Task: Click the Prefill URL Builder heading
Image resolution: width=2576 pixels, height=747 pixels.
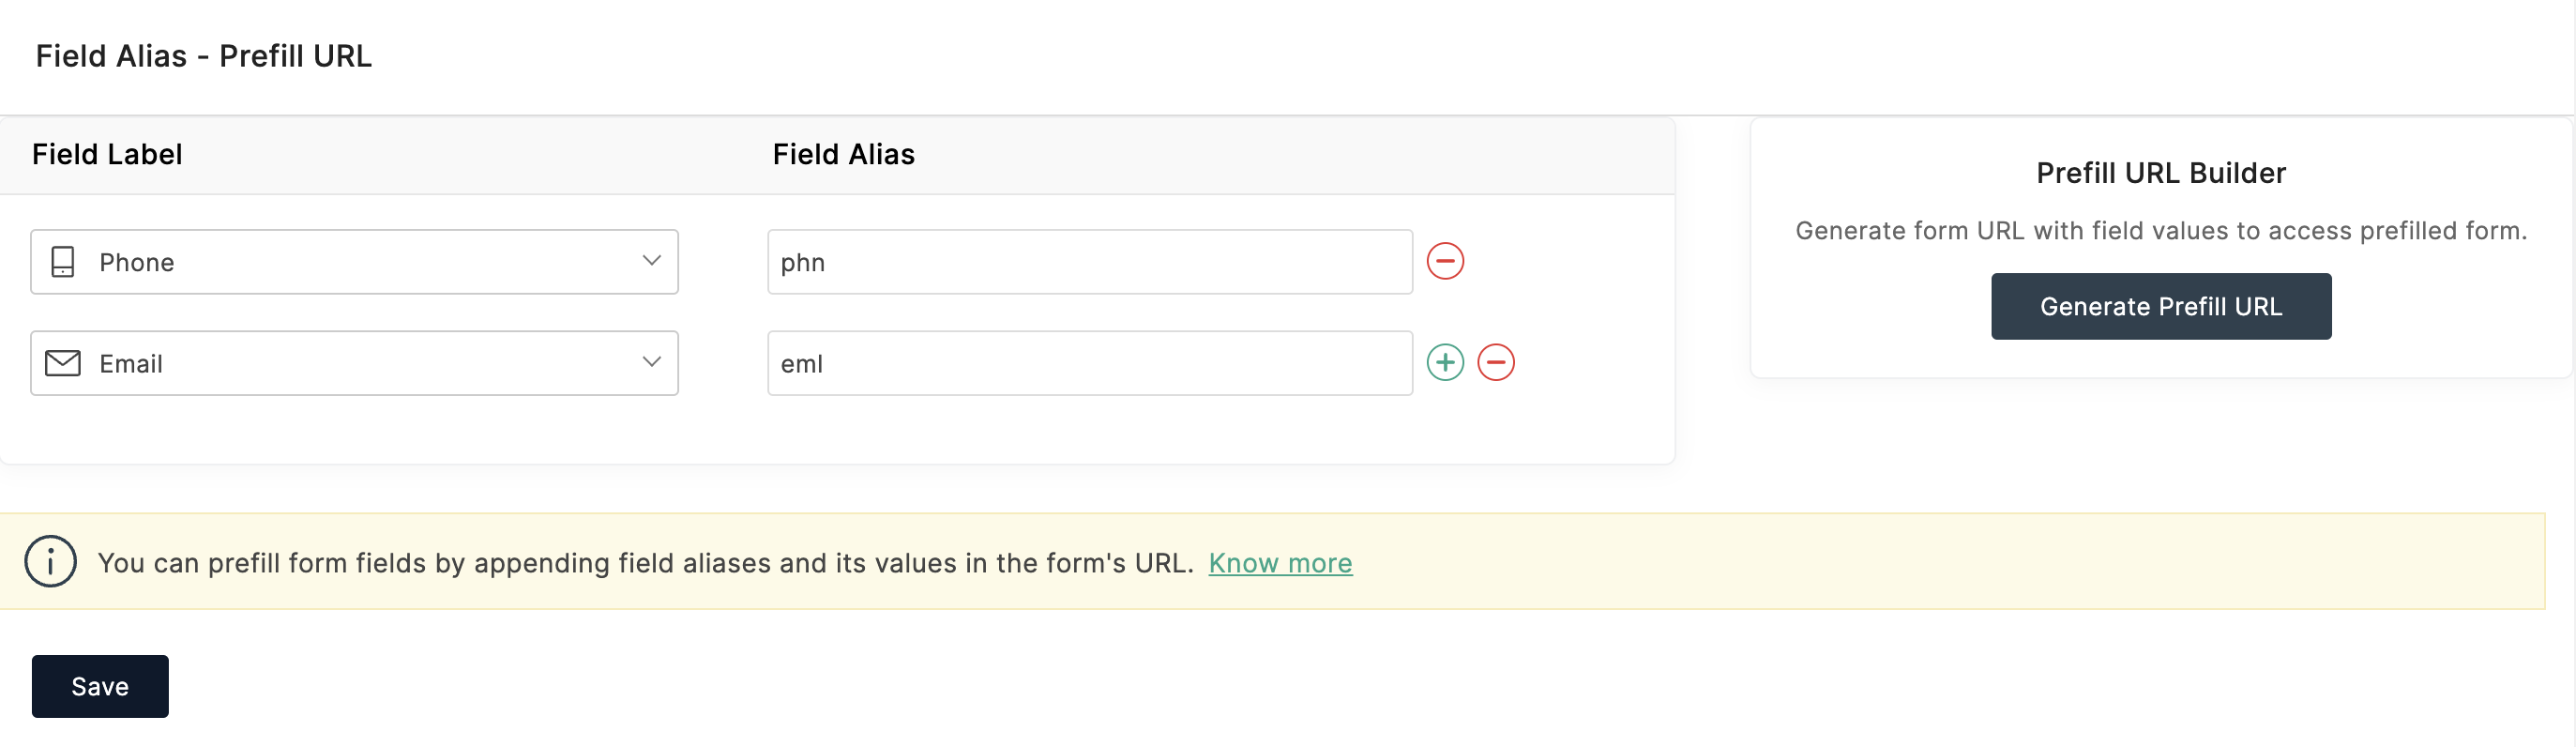Action: [2160, 173]
